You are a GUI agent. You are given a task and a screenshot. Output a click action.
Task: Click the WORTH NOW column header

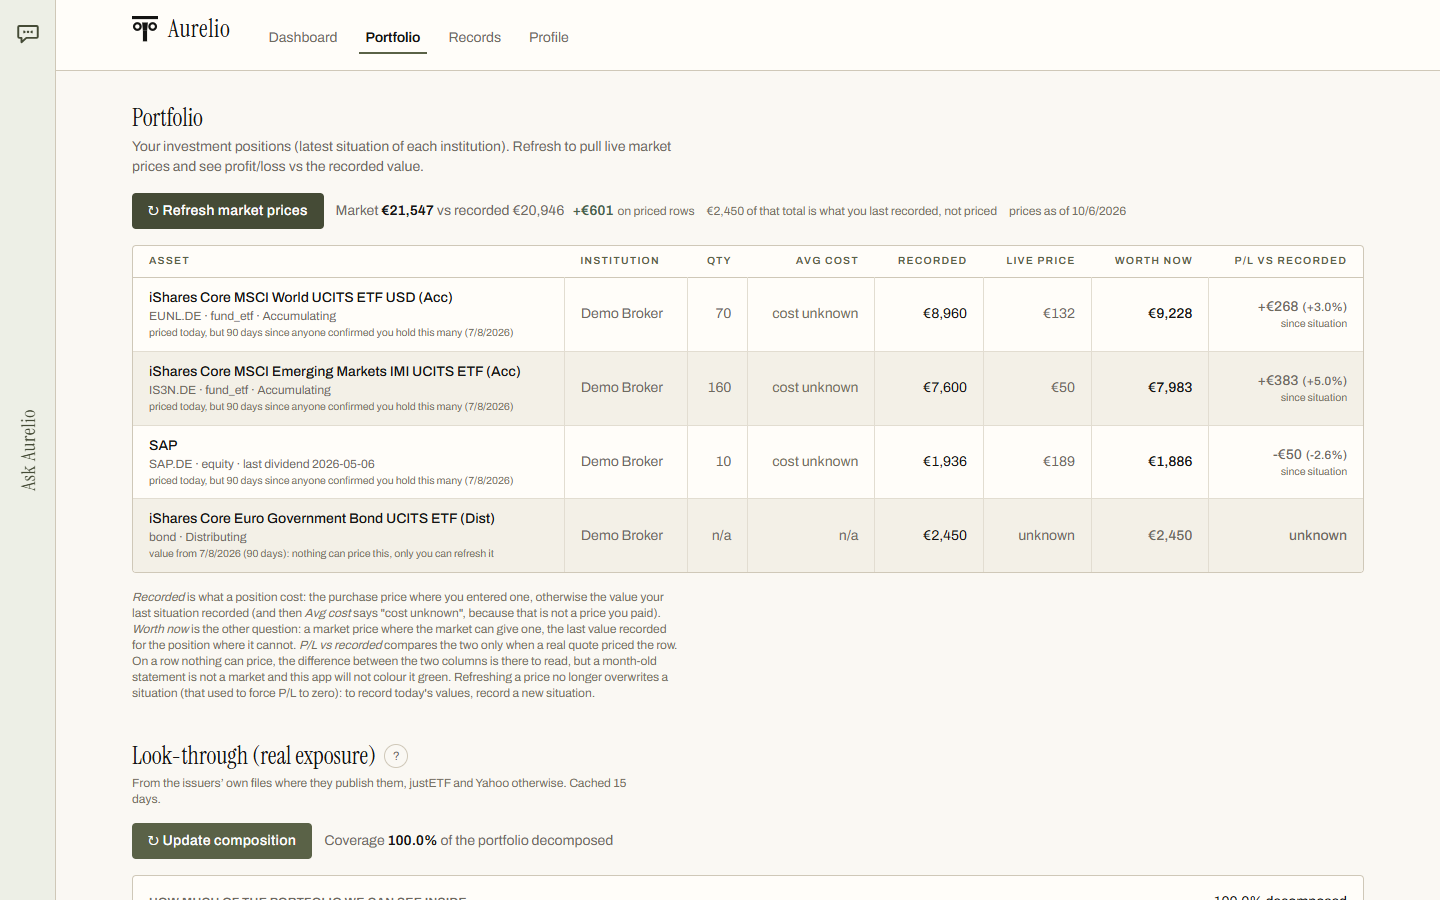click(x=1153, y=261)
